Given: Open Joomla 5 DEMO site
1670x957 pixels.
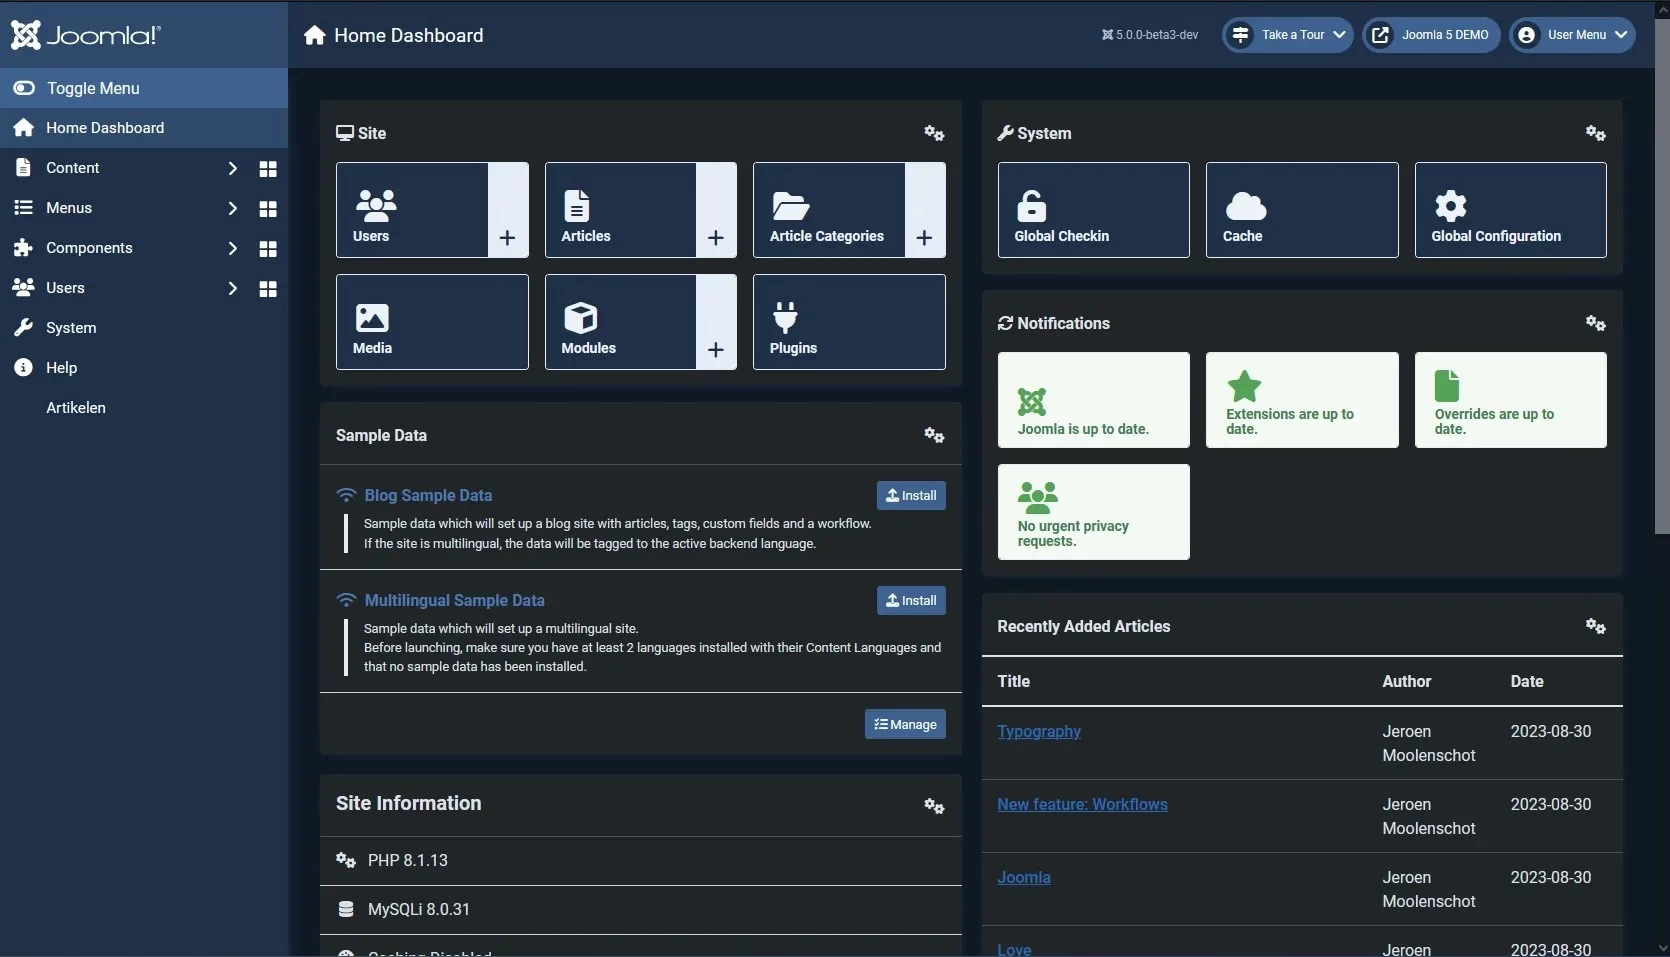Looking at the screenshot, I should click(x=1430, y=34).
